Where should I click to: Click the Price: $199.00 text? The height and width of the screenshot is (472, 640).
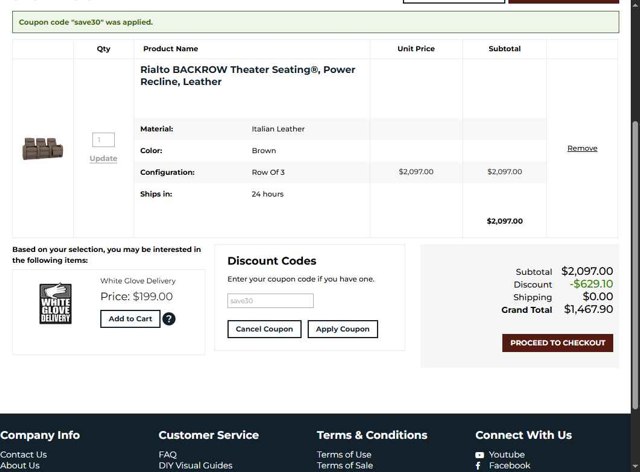(x=136, y=296)
